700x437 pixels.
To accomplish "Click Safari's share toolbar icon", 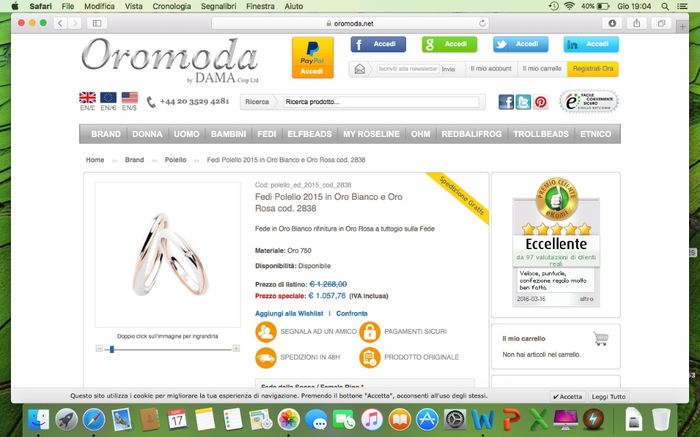I will [x=637, y=23].
